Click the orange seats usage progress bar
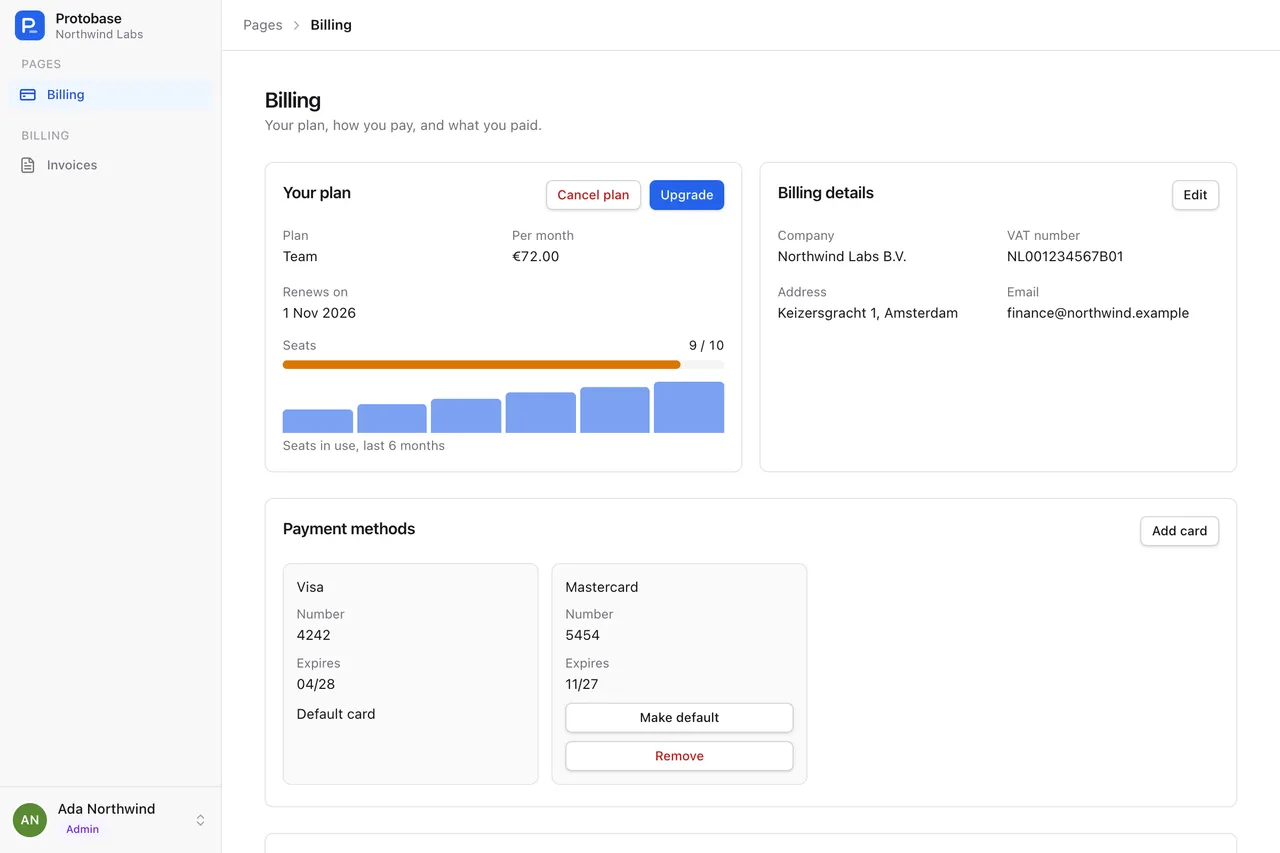This screenshot has width=1280, height=853. tap(481, 365)
